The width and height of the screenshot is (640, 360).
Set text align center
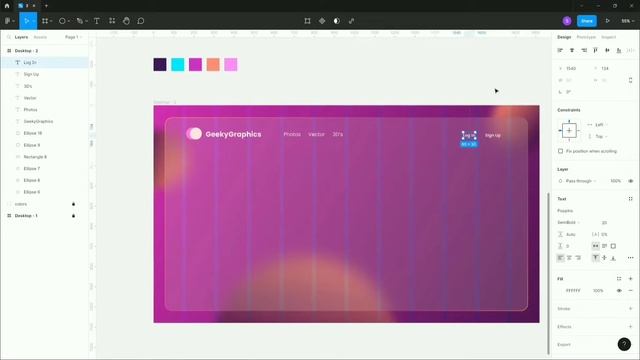(569, 258)
